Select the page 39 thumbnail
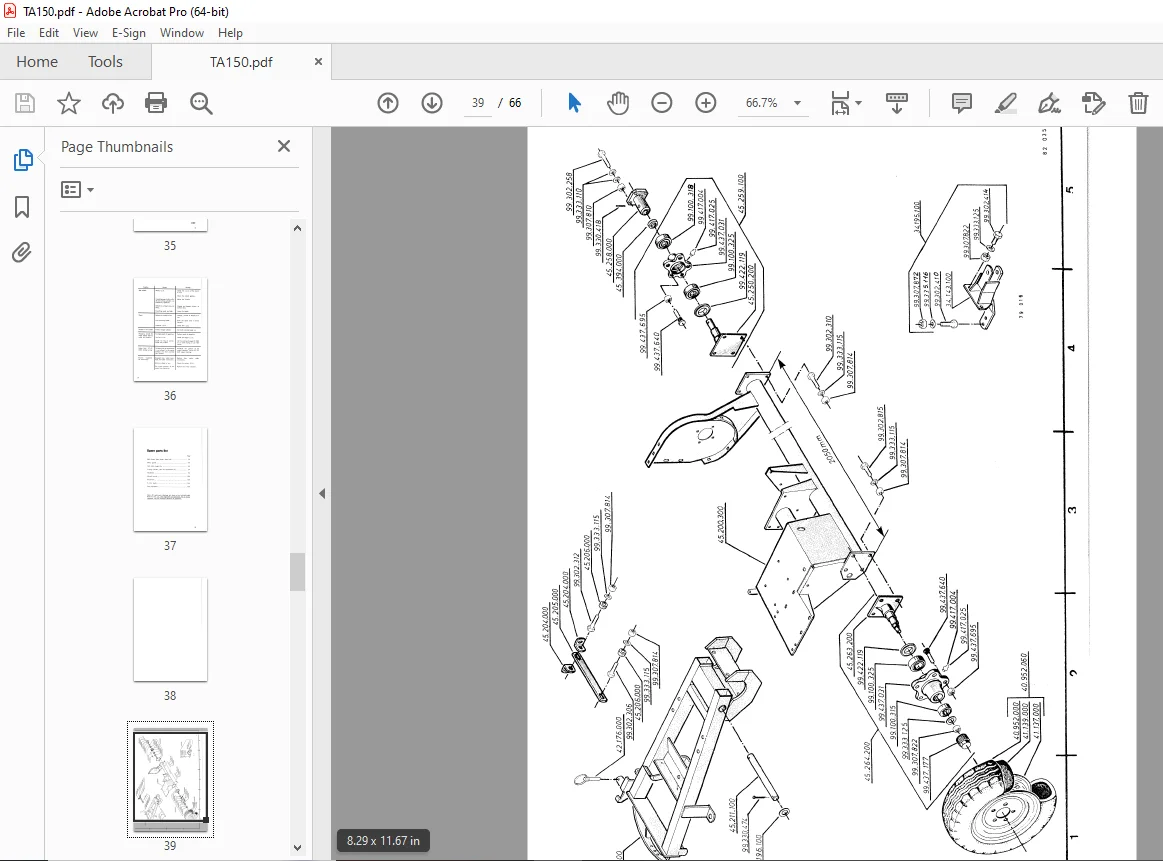This screenshot has width=1163, height=861. (170, 779)
